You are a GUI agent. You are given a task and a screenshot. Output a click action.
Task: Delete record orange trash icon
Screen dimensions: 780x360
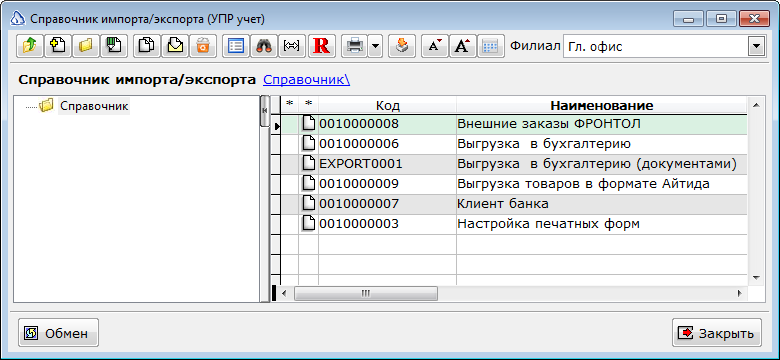[203, 46]
